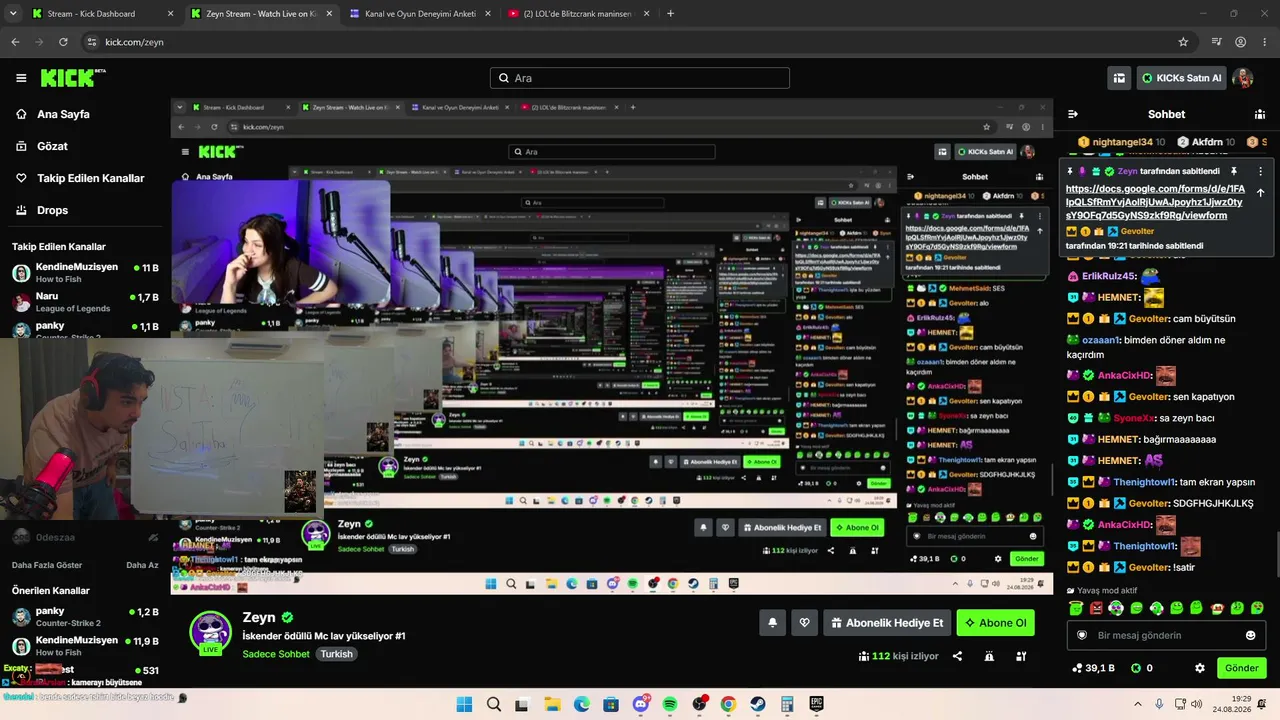Go back in browser history
Image resolution: width=1280 pixels, height=720 pixels.
[x=15, y=42]
